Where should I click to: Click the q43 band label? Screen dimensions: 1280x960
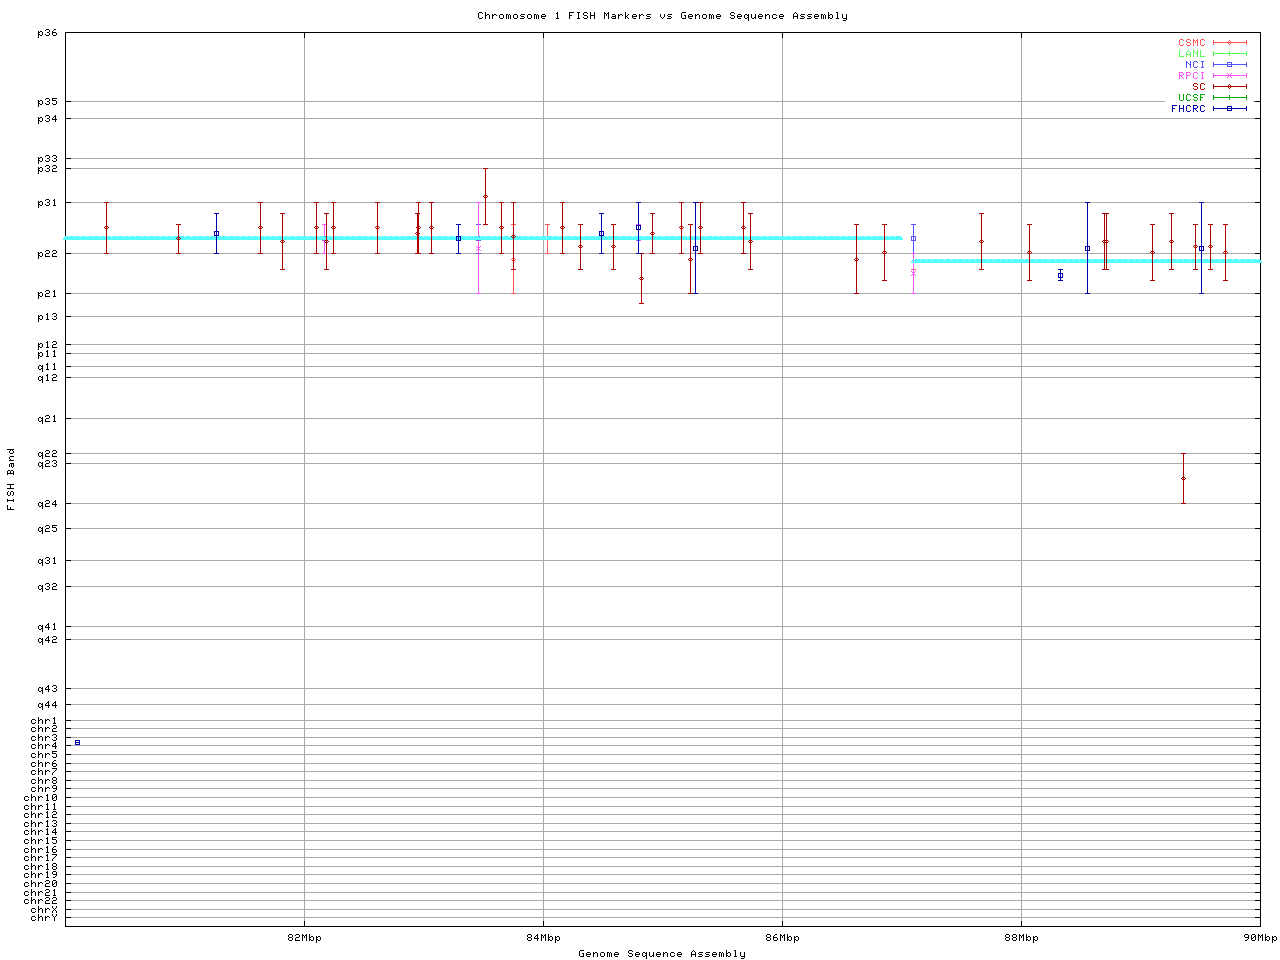47,688
